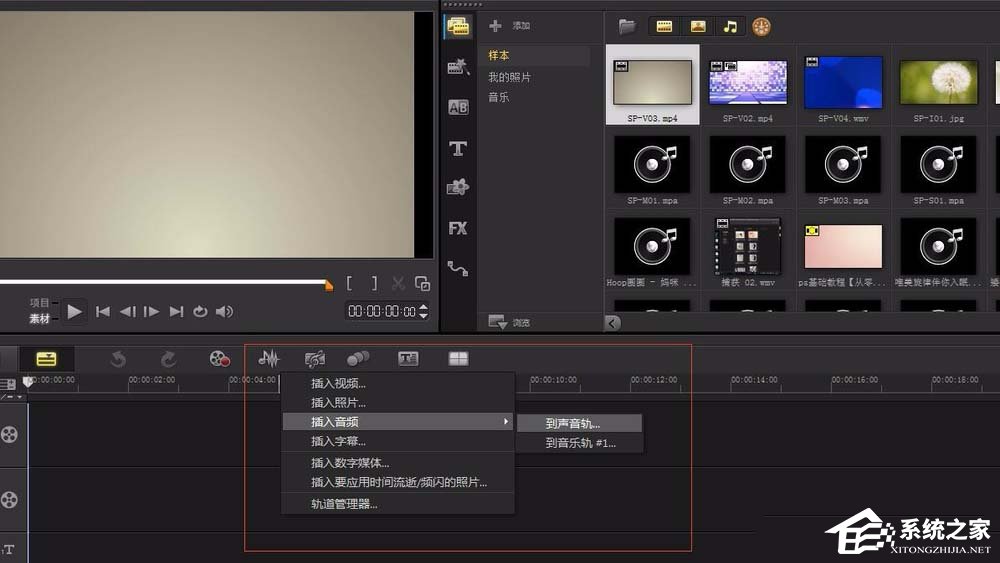The image size is (1000, 563).
Task: Open the Title (T) library
Action: (x=458, y=148)
